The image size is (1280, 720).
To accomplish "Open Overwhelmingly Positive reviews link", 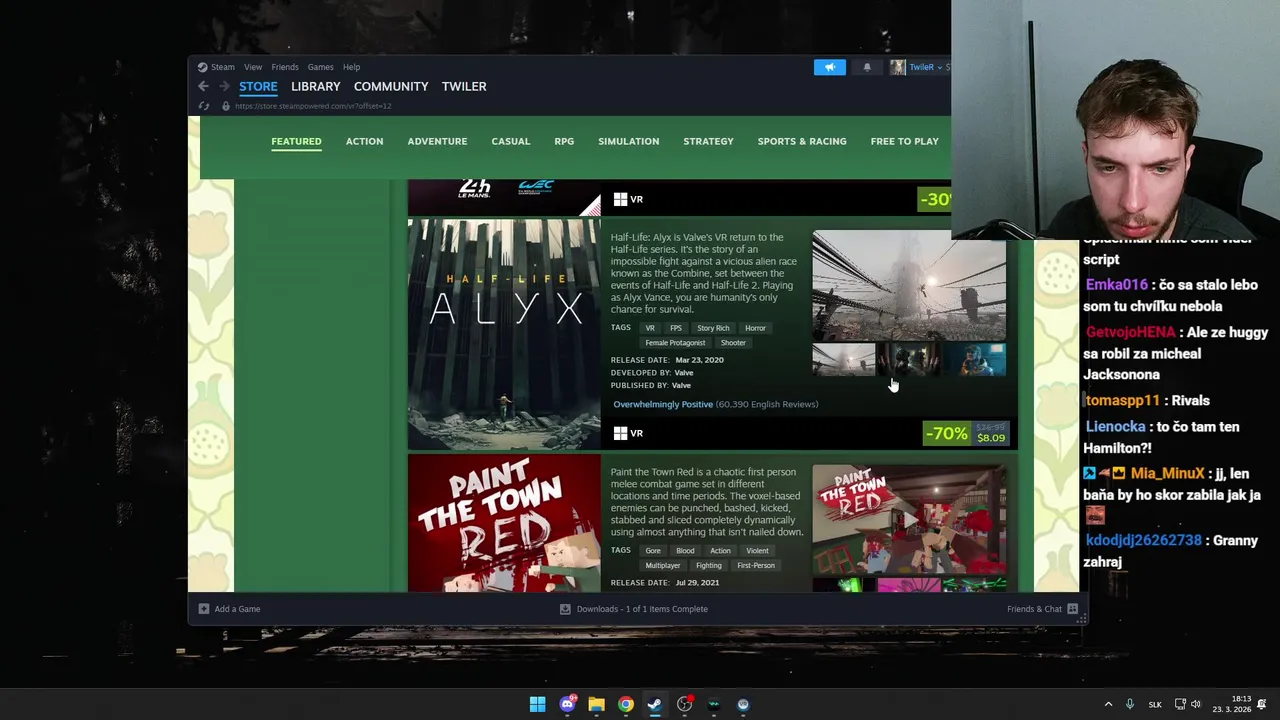I will (663, 404).
